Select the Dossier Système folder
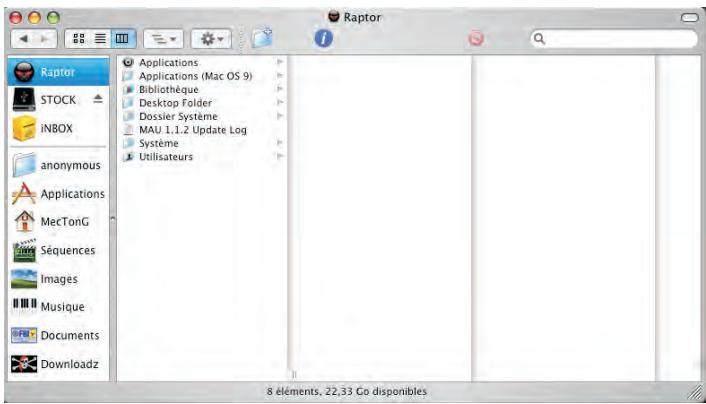Screen dimensions: 706x404 tap(202, 116)
